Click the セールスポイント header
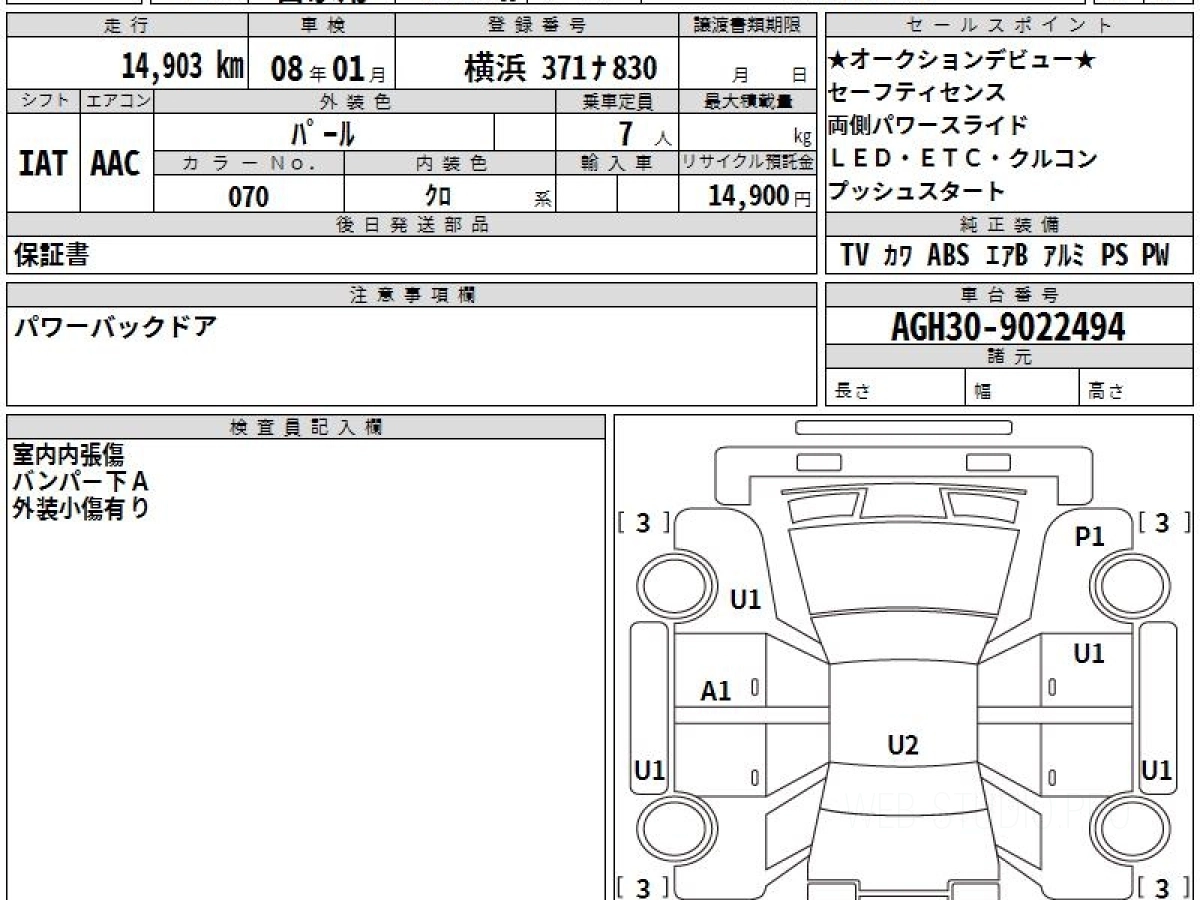Image resolution: width=1200 pixels, height=900 pixels. pyautogui.click(x=1010, y=26)
